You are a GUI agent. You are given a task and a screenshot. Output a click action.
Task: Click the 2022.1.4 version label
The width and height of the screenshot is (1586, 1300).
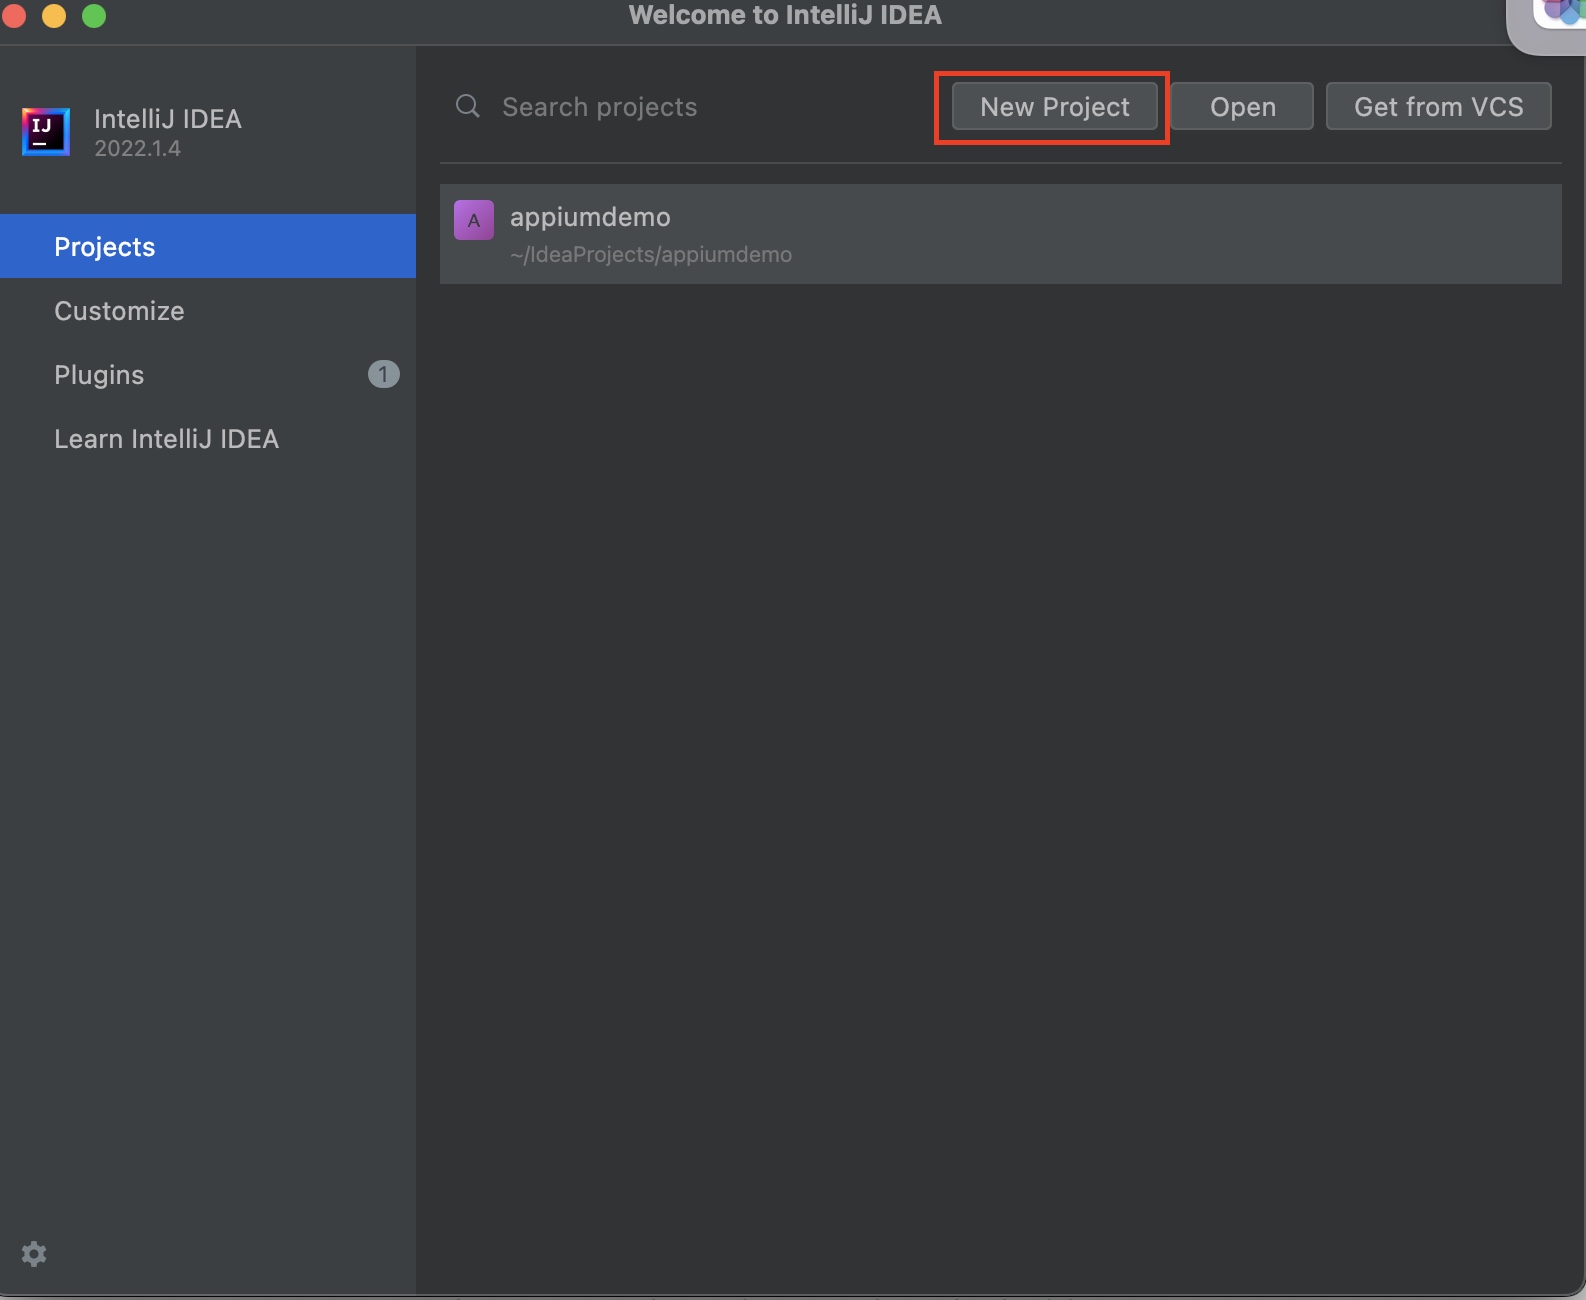(x=137, y=149)
